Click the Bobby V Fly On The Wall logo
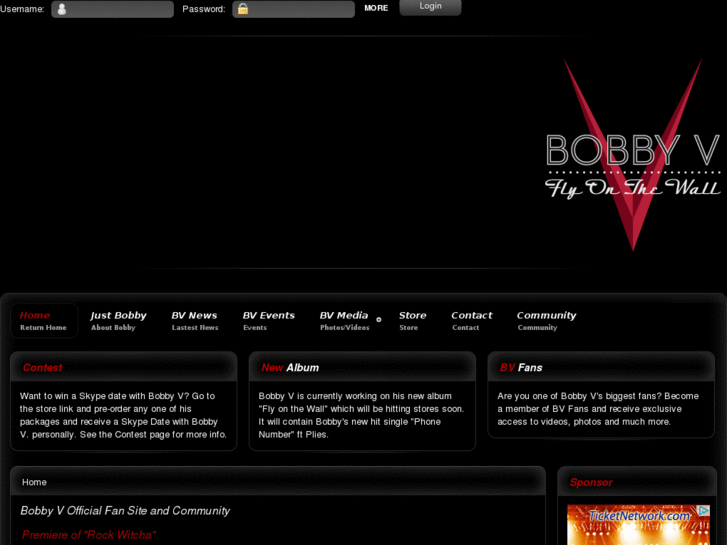The width and height of the screenshot is (727, 545). click(633, 155)
